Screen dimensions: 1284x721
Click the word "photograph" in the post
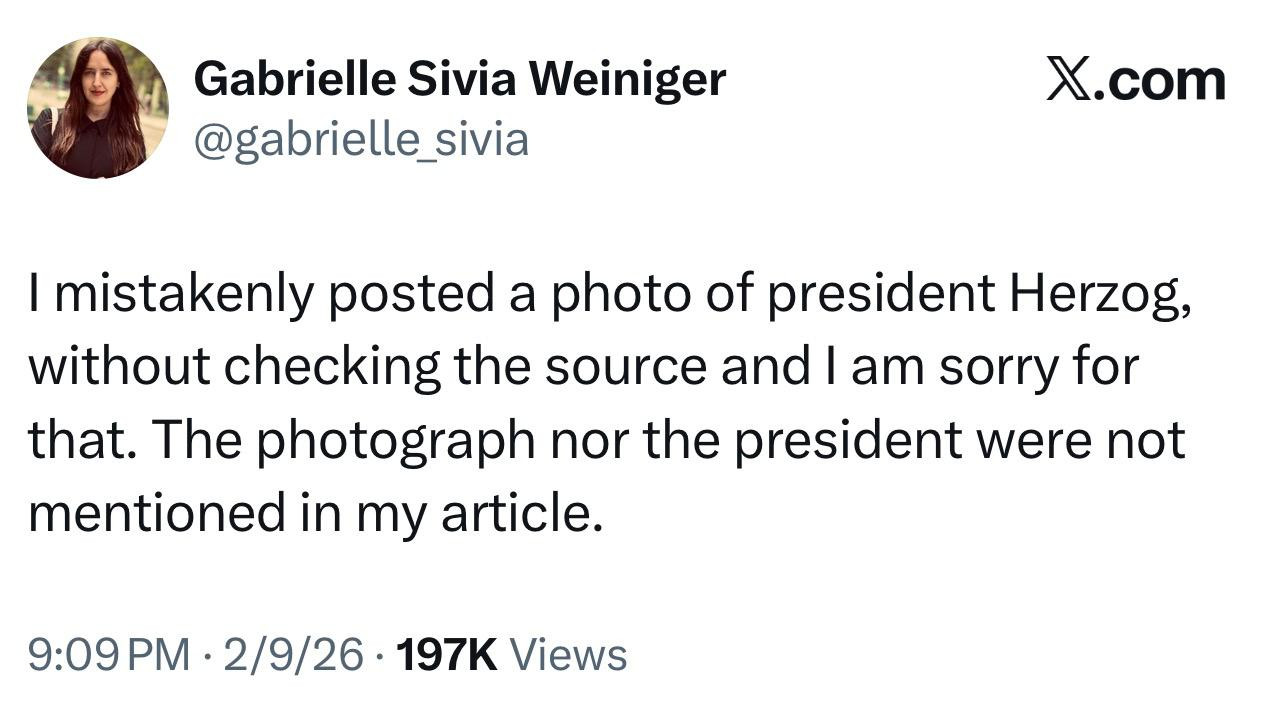[395, 441]
